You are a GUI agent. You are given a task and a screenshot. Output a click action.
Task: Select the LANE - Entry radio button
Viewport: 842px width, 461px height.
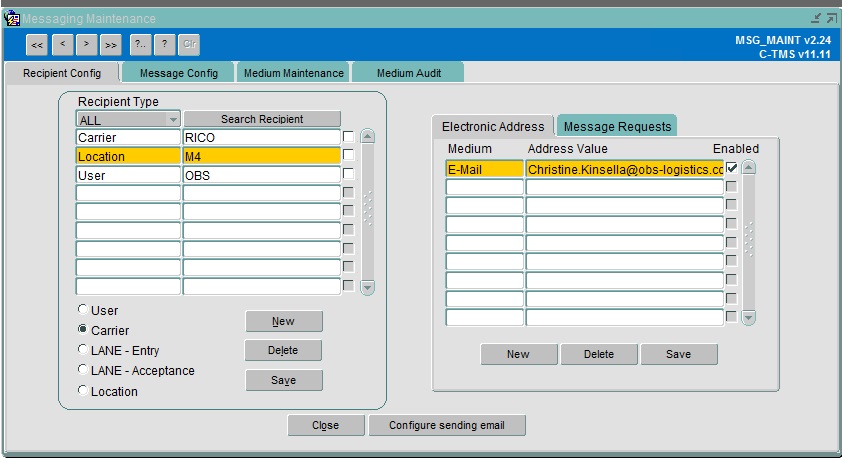83,349
